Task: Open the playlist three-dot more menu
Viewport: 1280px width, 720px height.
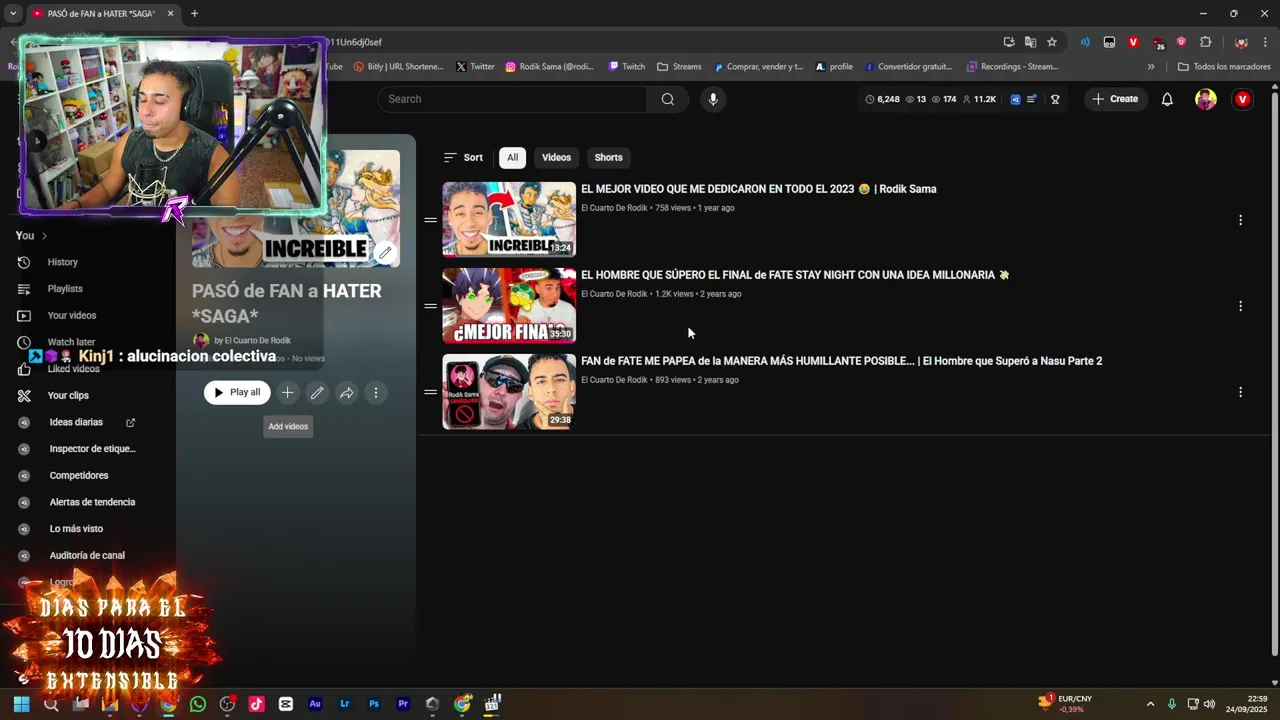Action: coord(376,393)
